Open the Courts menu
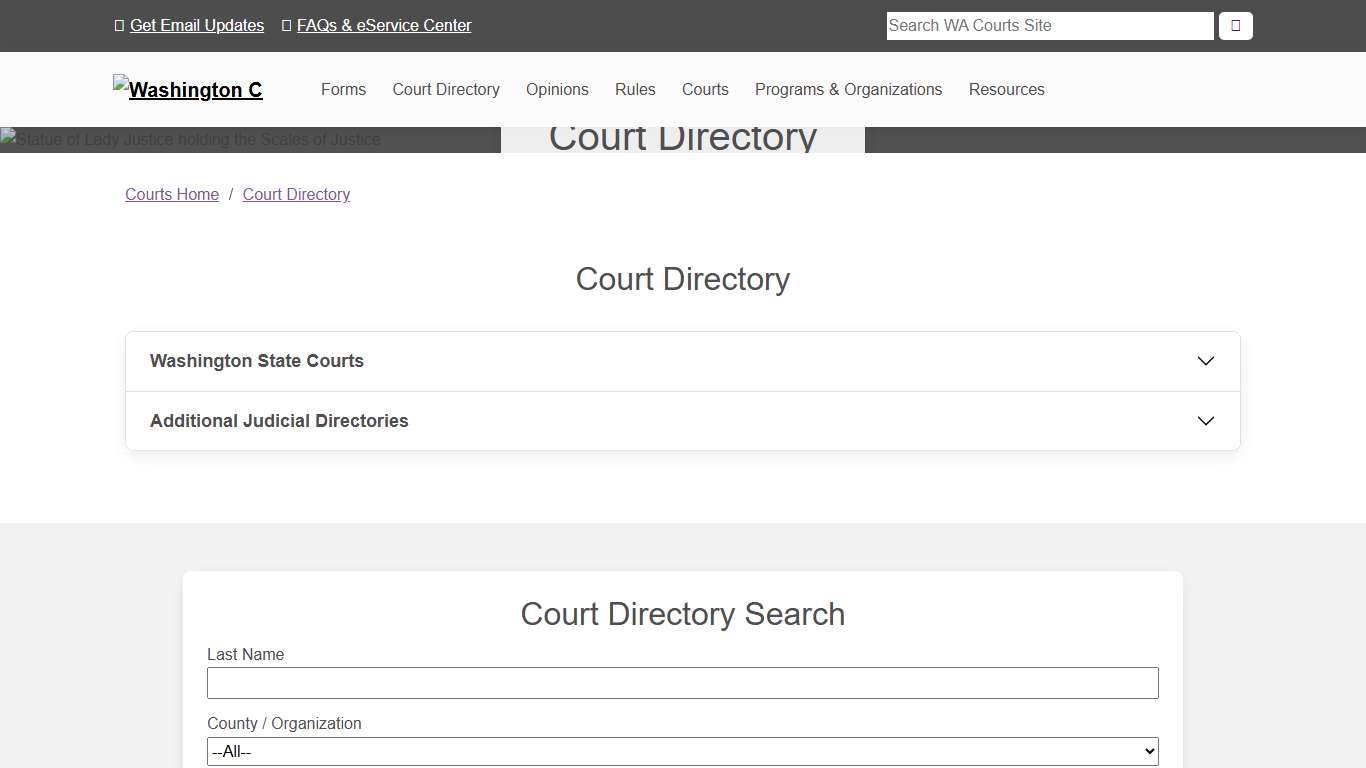Screen dimensions: 1366x768 tap(705, 89)
